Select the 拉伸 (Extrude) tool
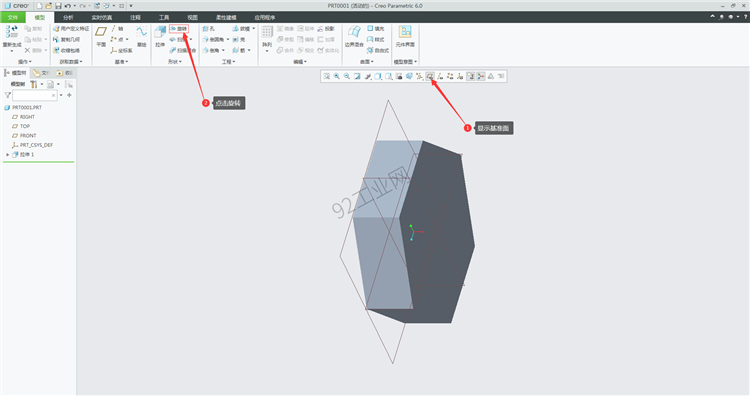The image size is (750, 396). pyautogui.click(x=160, y=37)
